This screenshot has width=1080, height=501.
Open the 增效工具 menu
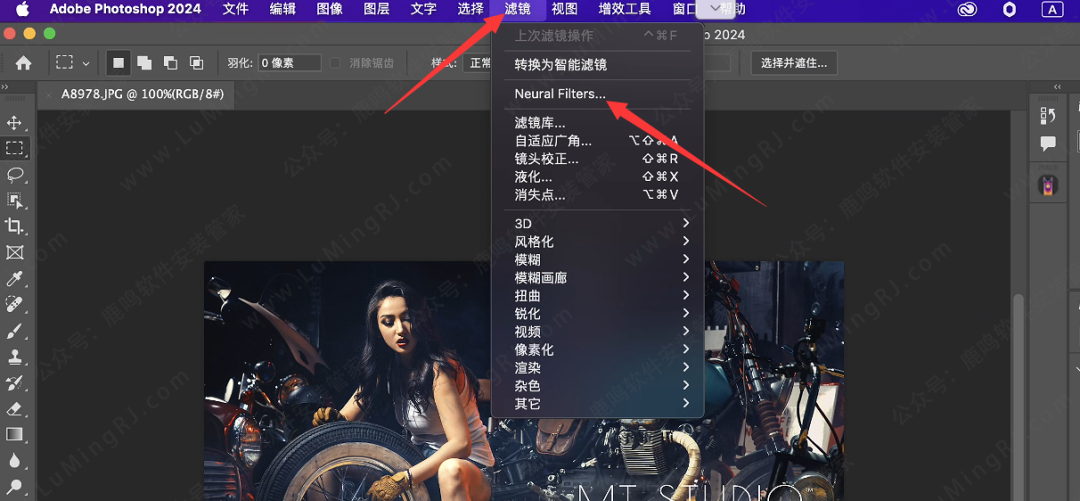coord(625,10)
